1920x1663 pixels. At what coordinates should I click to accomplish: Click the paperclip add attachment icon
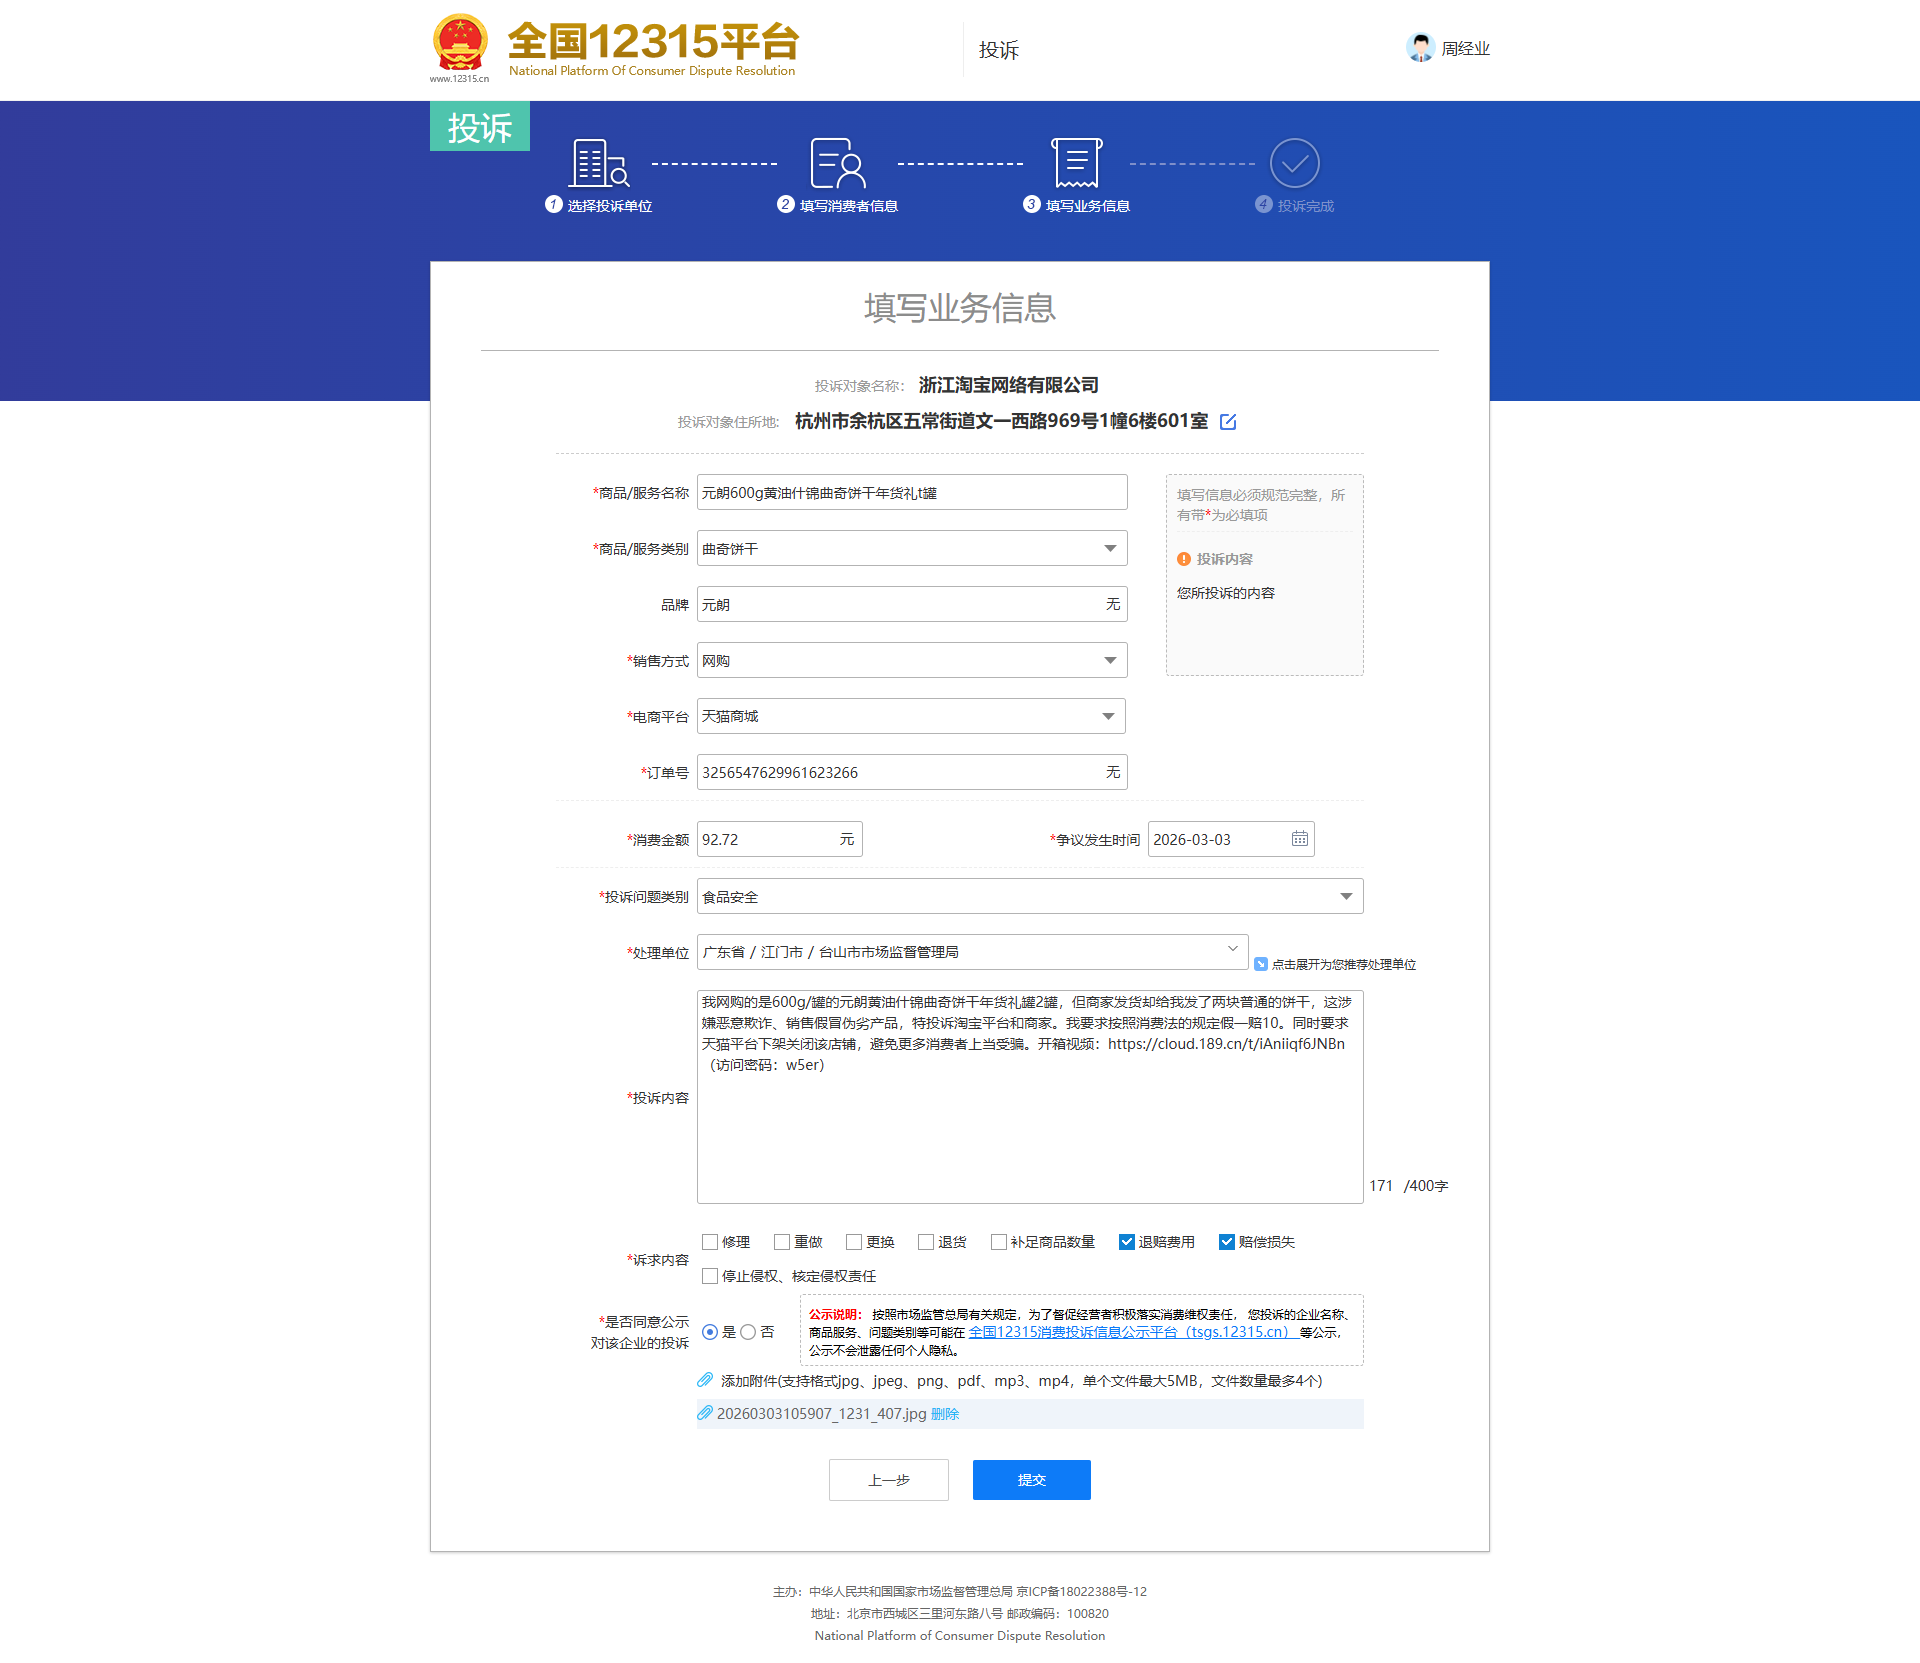point(705,1380)
